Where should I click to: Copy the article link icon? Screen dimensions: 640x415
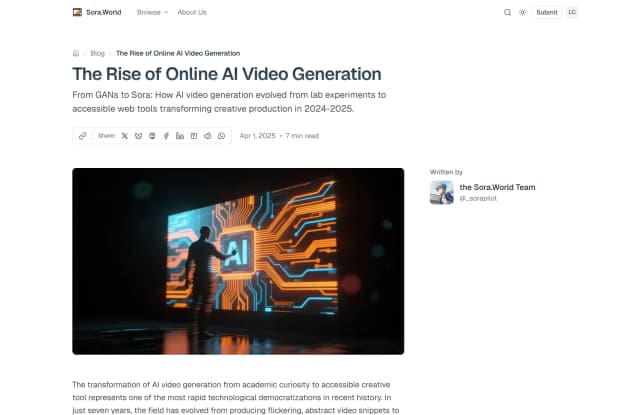pyautogui.click(x=83, y=135)
